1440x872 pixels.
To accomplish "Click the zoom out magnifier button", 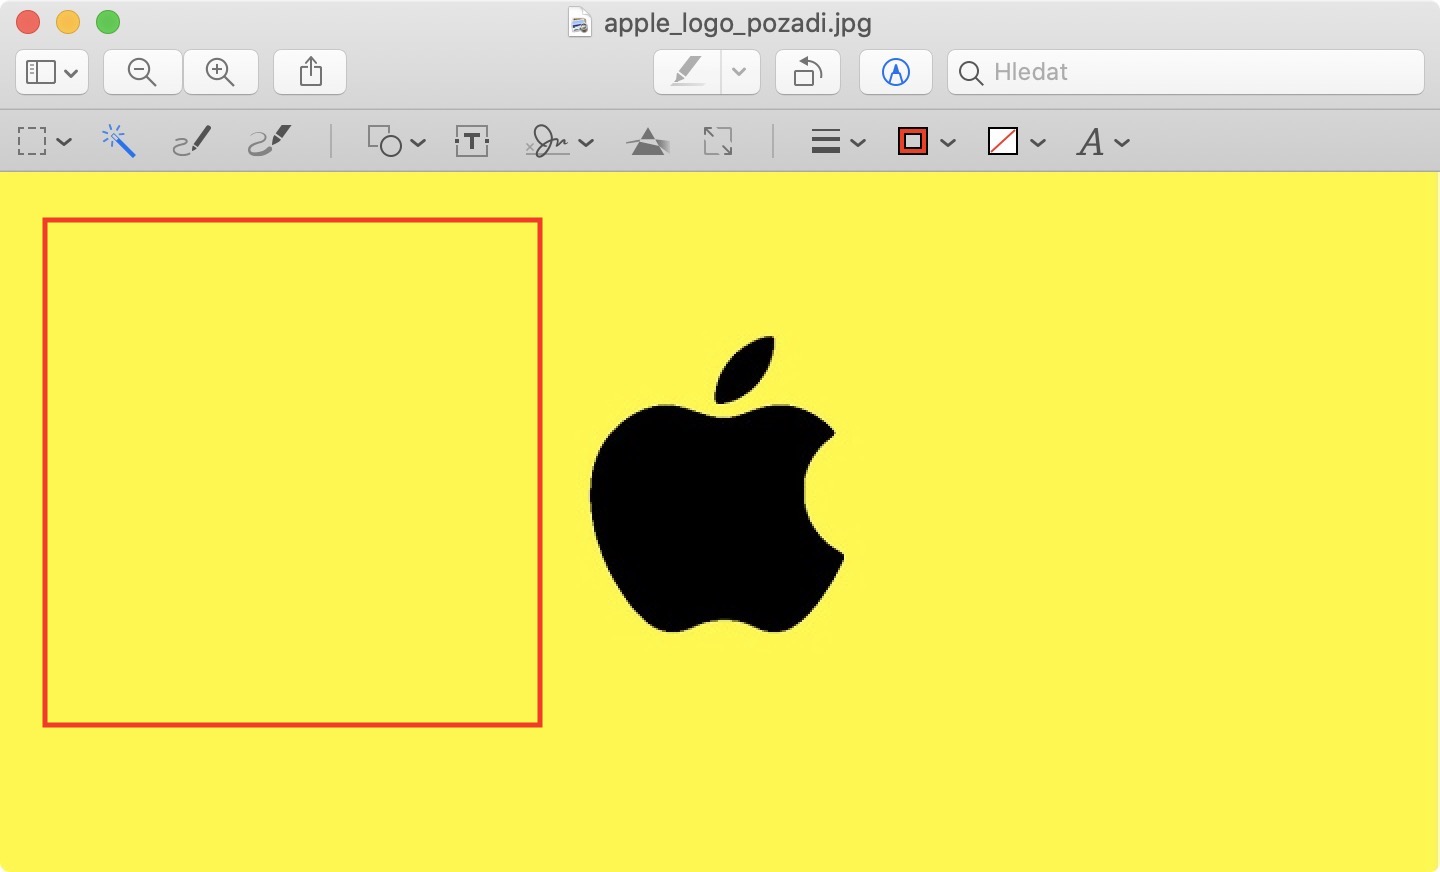I will 143,72.
